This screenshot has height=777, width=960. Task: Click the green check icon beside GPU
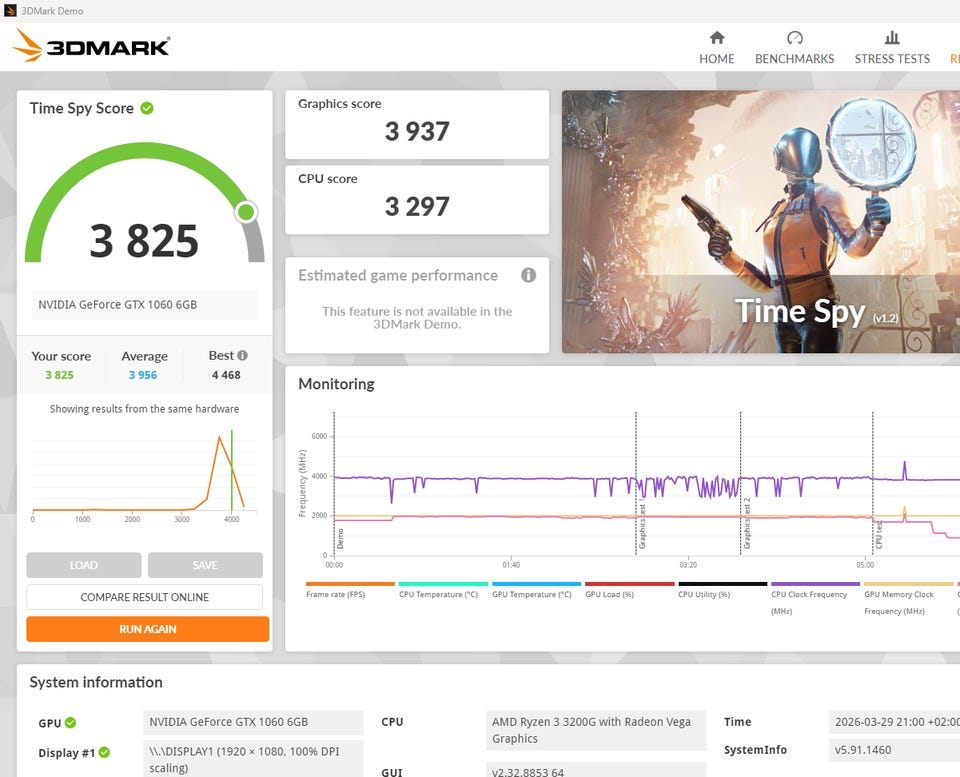71,723
